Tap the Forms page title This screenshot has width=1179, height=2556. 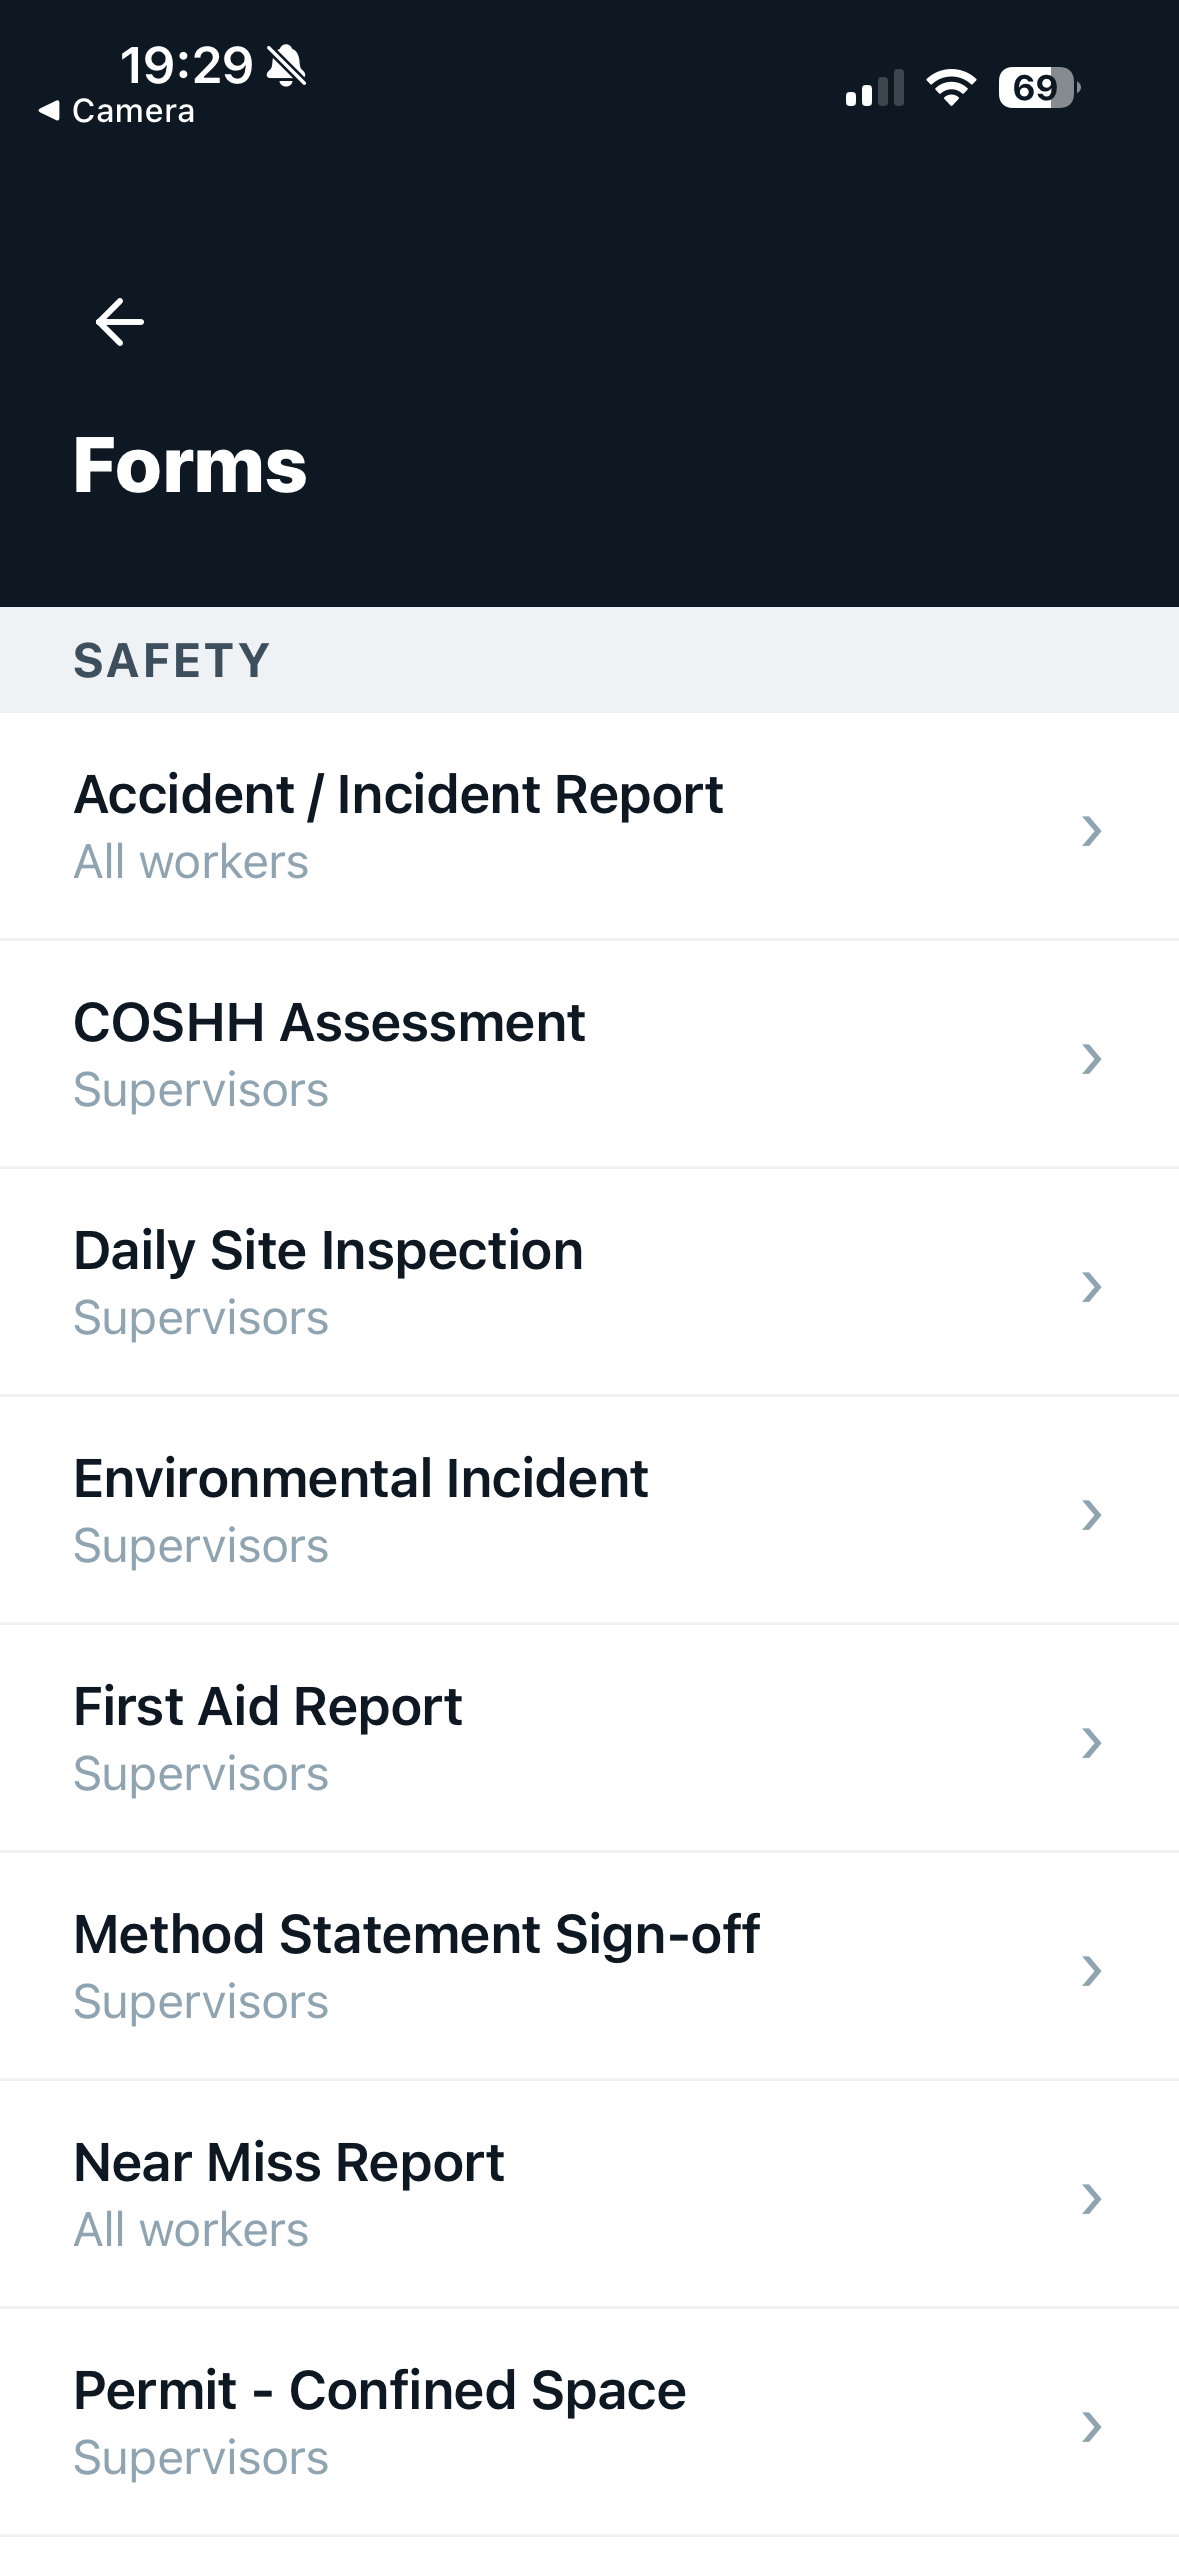coord(190,465)
